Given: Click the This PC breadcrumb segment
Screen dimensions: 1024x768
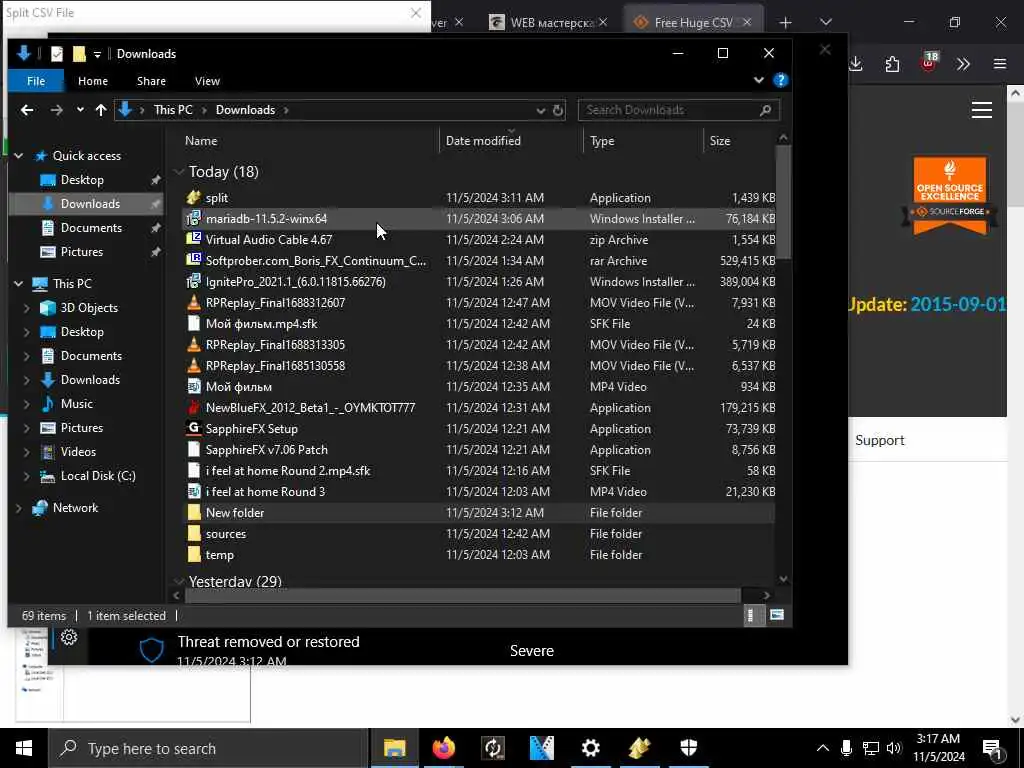Looking at the screenshot, I should point(173,110).
